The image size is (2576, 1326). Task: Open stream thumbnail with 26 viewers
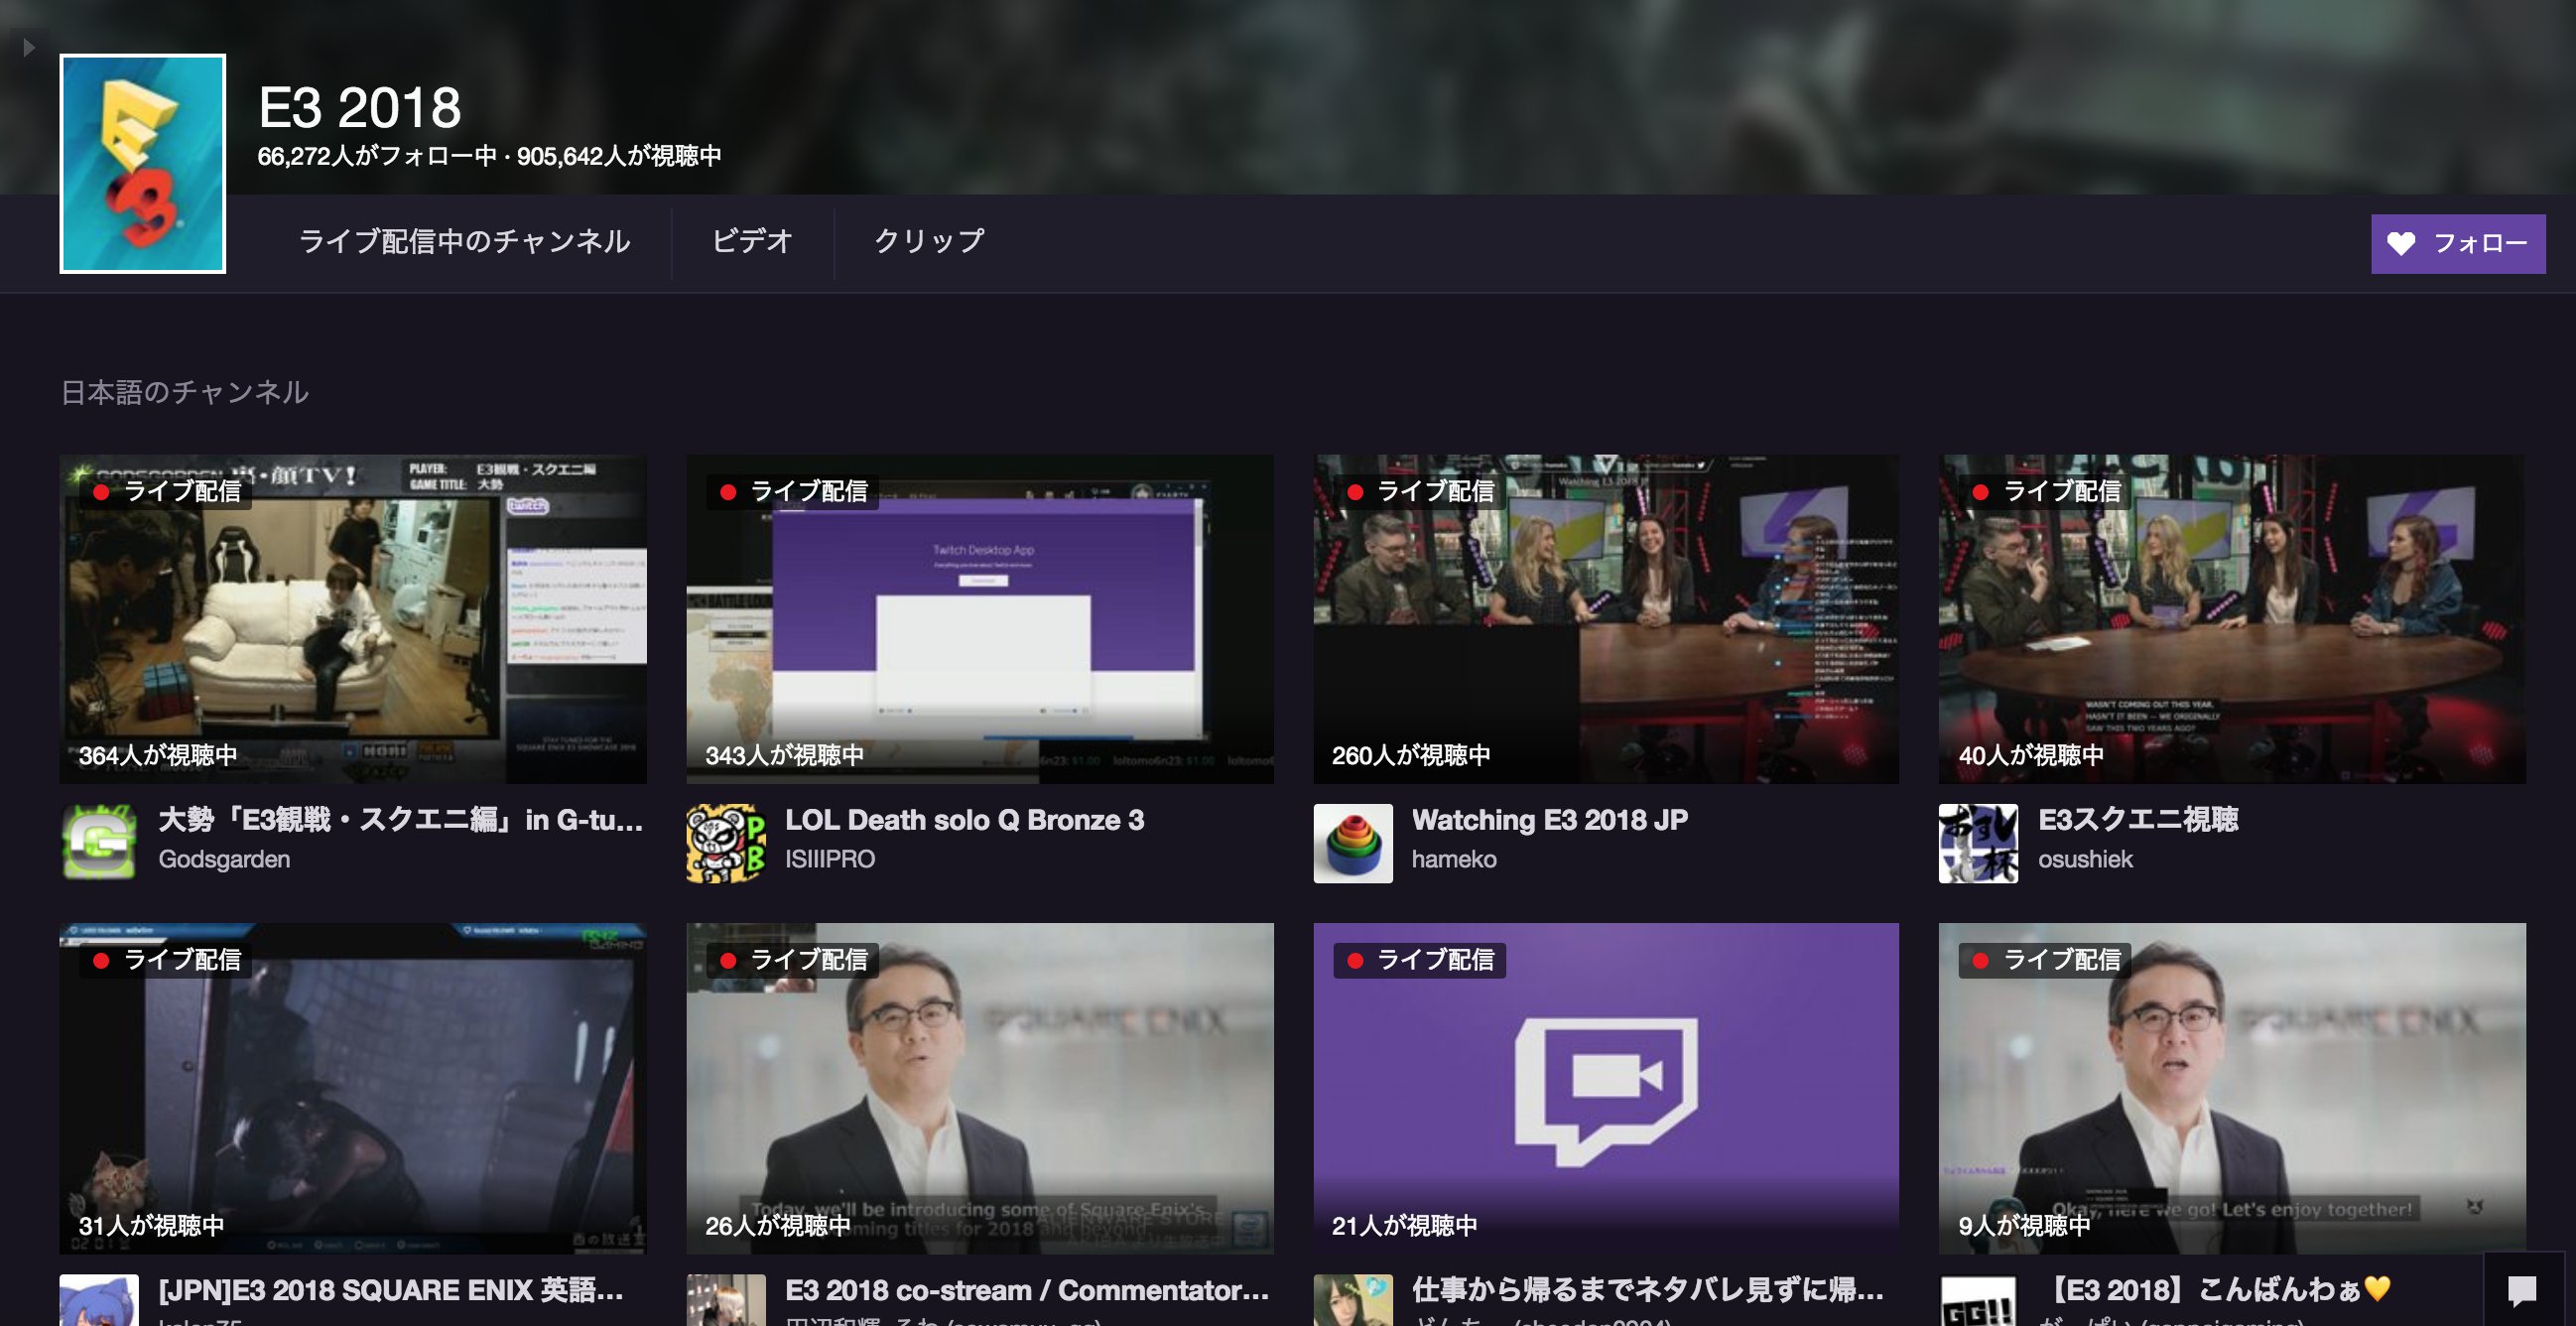(980, 1088)
